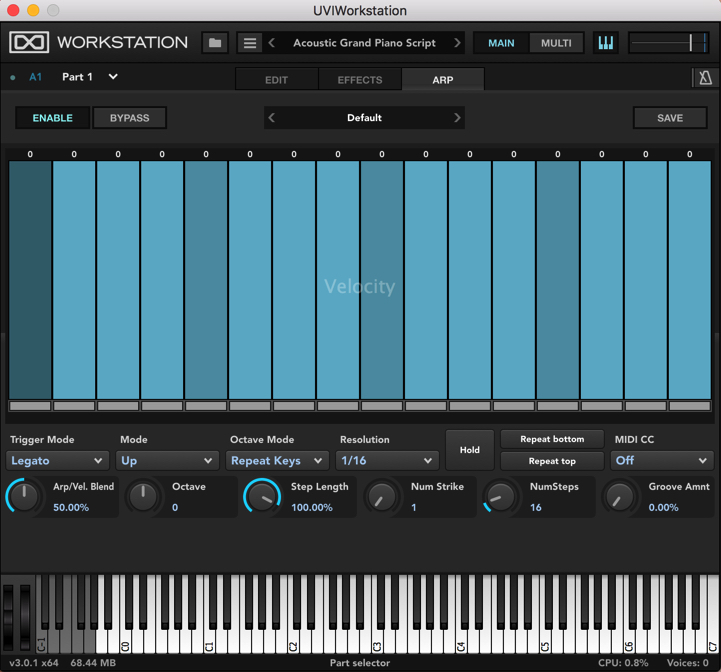The image size is (721, 672).
Task: Click the first velocity step bar
Action: pos(30,280)
